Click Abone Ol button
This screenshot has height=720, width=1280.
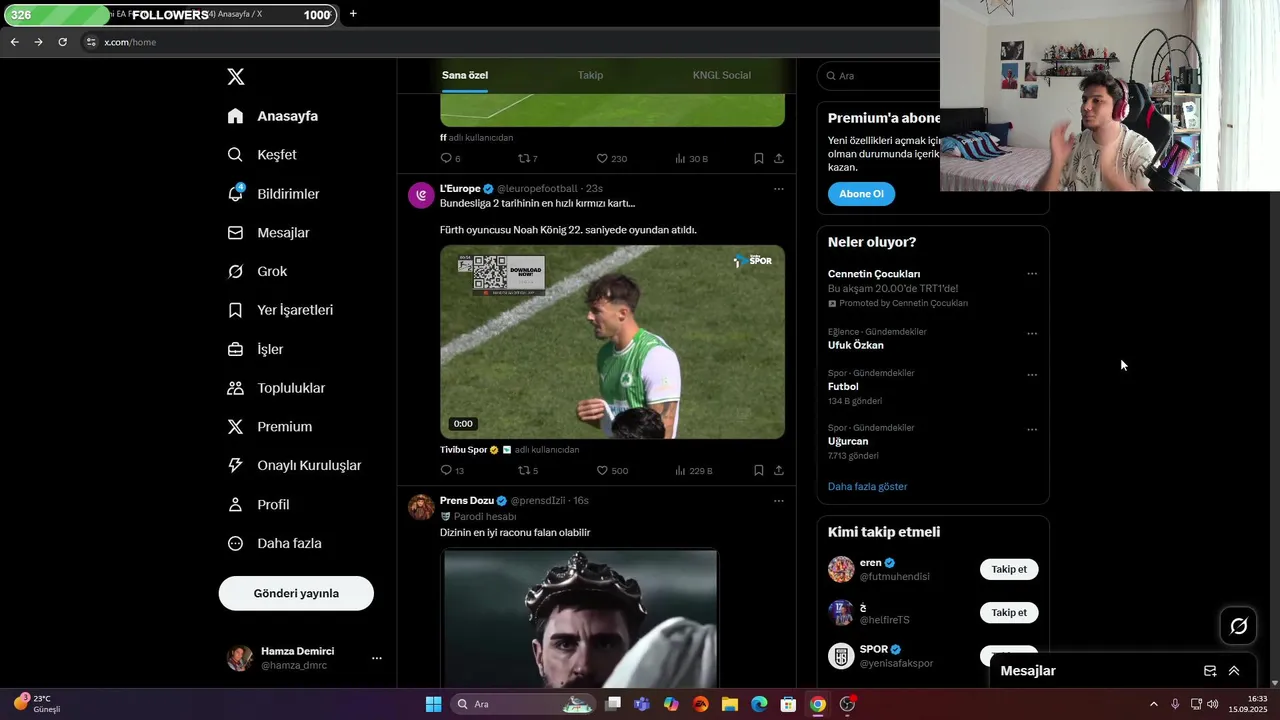861,194
